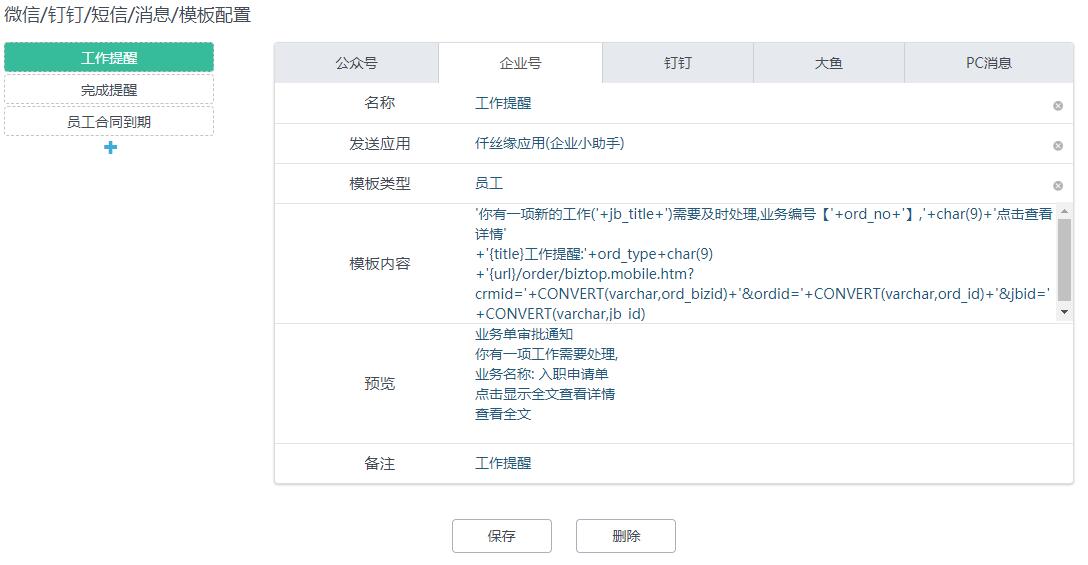Clear the 名称 field with its X icon

pyautogui.click(x=1058, y=105)
